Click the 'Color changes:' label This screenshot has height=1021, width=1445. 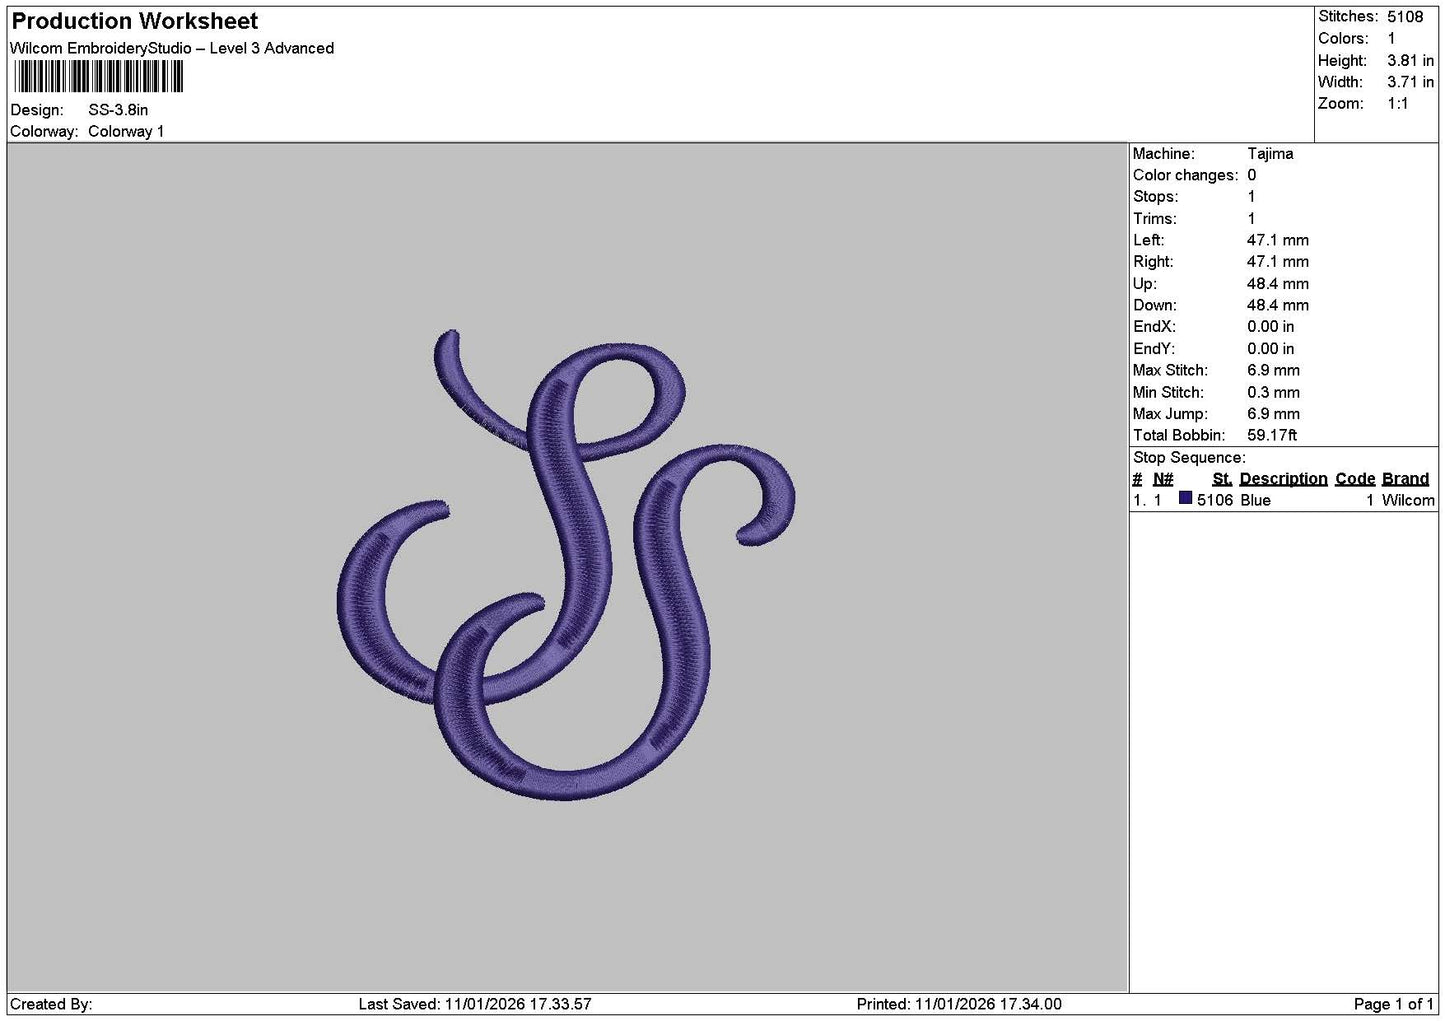pos(1185,175)
